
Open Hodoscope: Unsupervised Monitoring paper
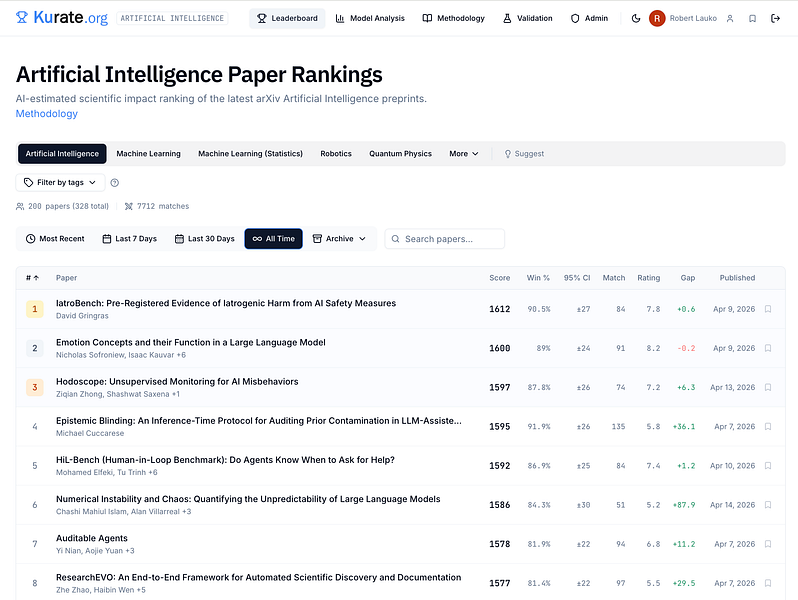[177, 382]
